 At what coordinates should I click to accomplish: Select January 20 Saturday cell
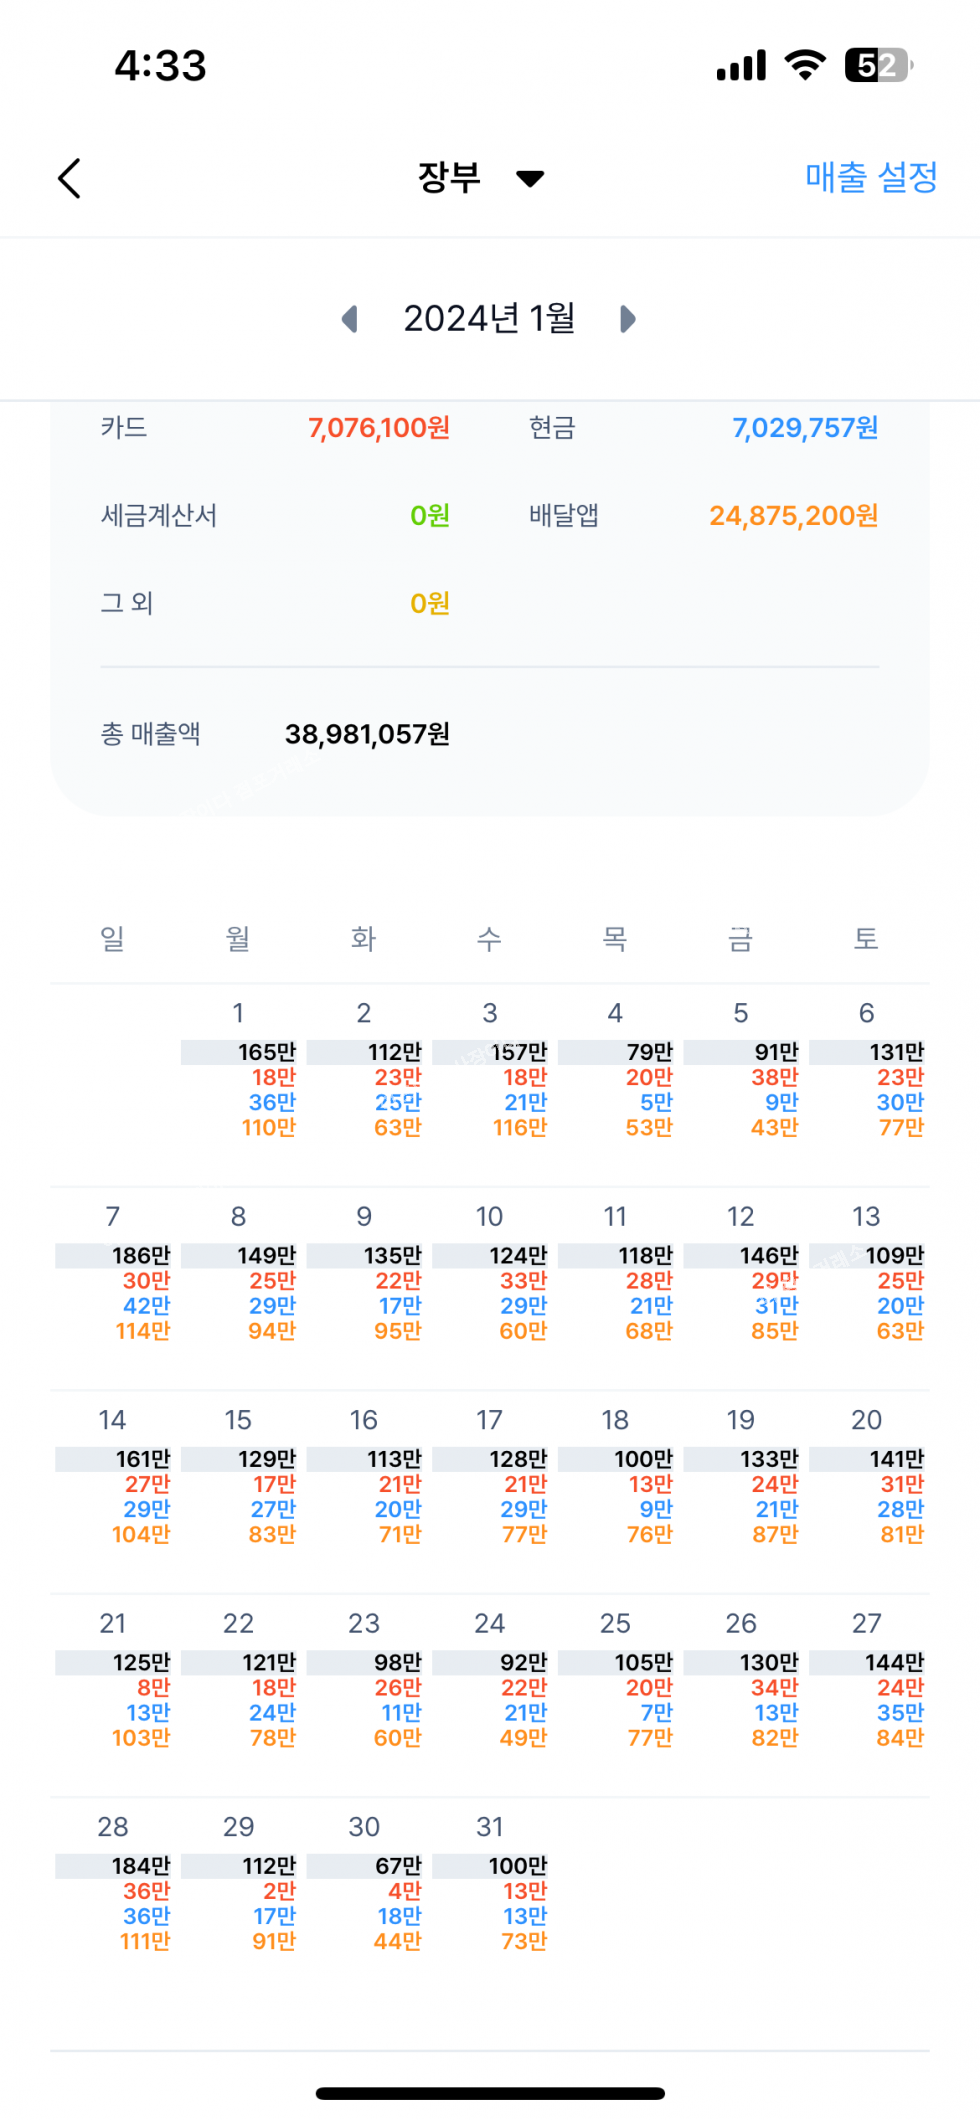coord(867,1483)
